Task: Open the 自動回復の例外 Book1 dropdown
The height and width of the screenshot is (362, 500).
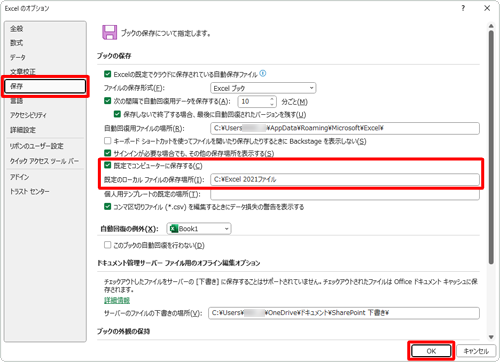Action: pyautogui.click(x=199, y=229)
